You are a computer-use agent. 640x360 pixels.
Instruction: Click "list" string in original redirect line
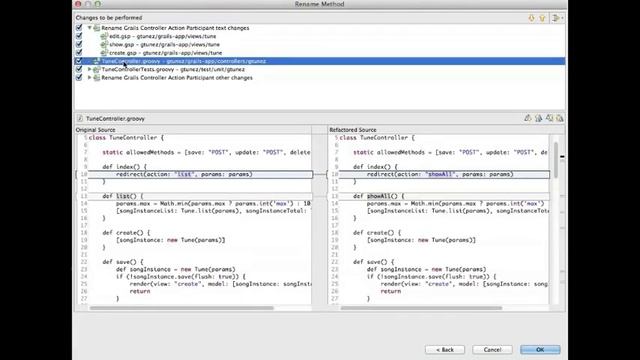click(184, 174)
